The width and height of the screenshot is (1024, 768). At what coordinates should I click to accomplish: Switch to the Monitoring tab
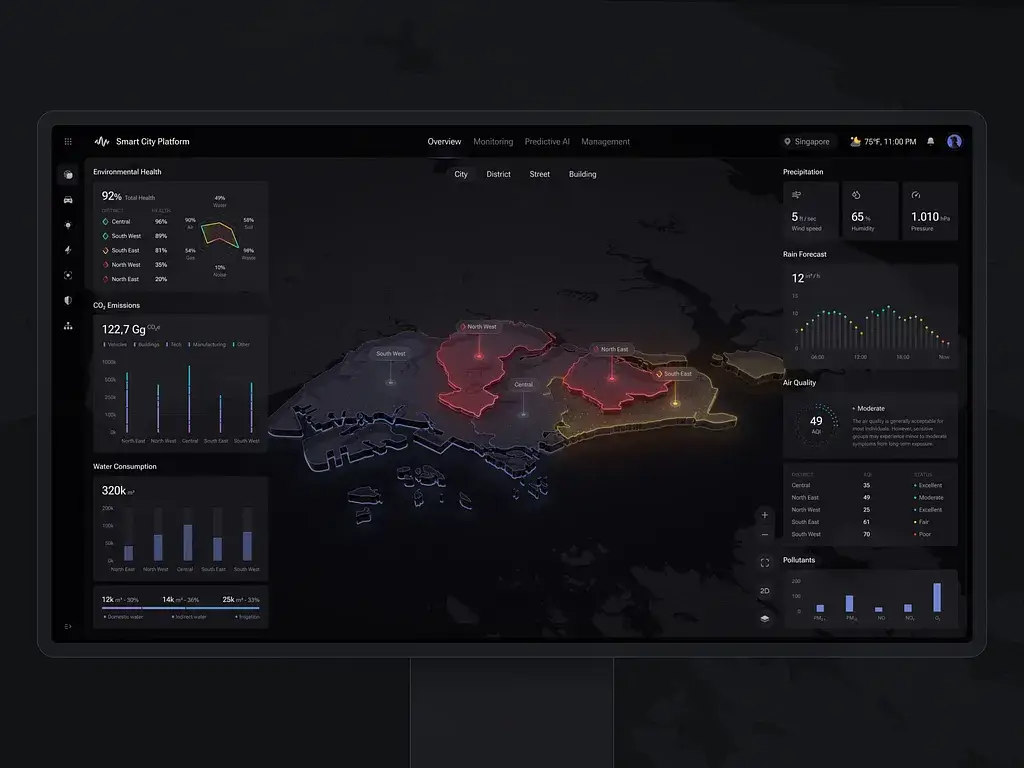click(493, 142)
